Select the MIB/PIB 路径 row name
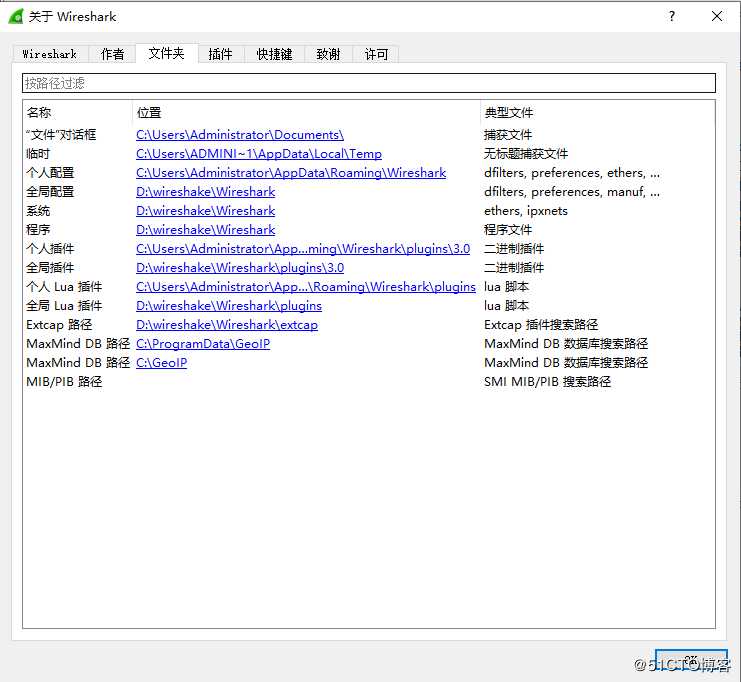Viewport: 741px width, 682px height. pyautogui.click(x=64, y=381)
